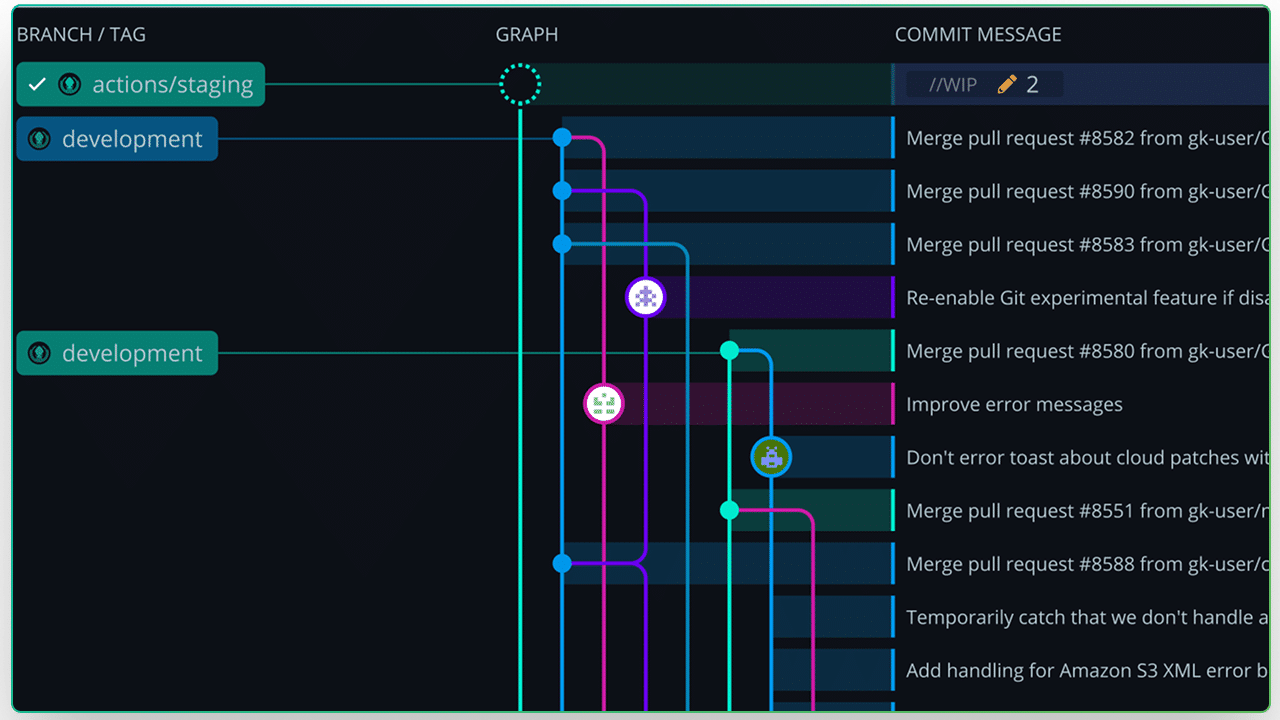Click the pencil edit icon in the //WIP row
1280x720 pixels.
point(1006,84)
